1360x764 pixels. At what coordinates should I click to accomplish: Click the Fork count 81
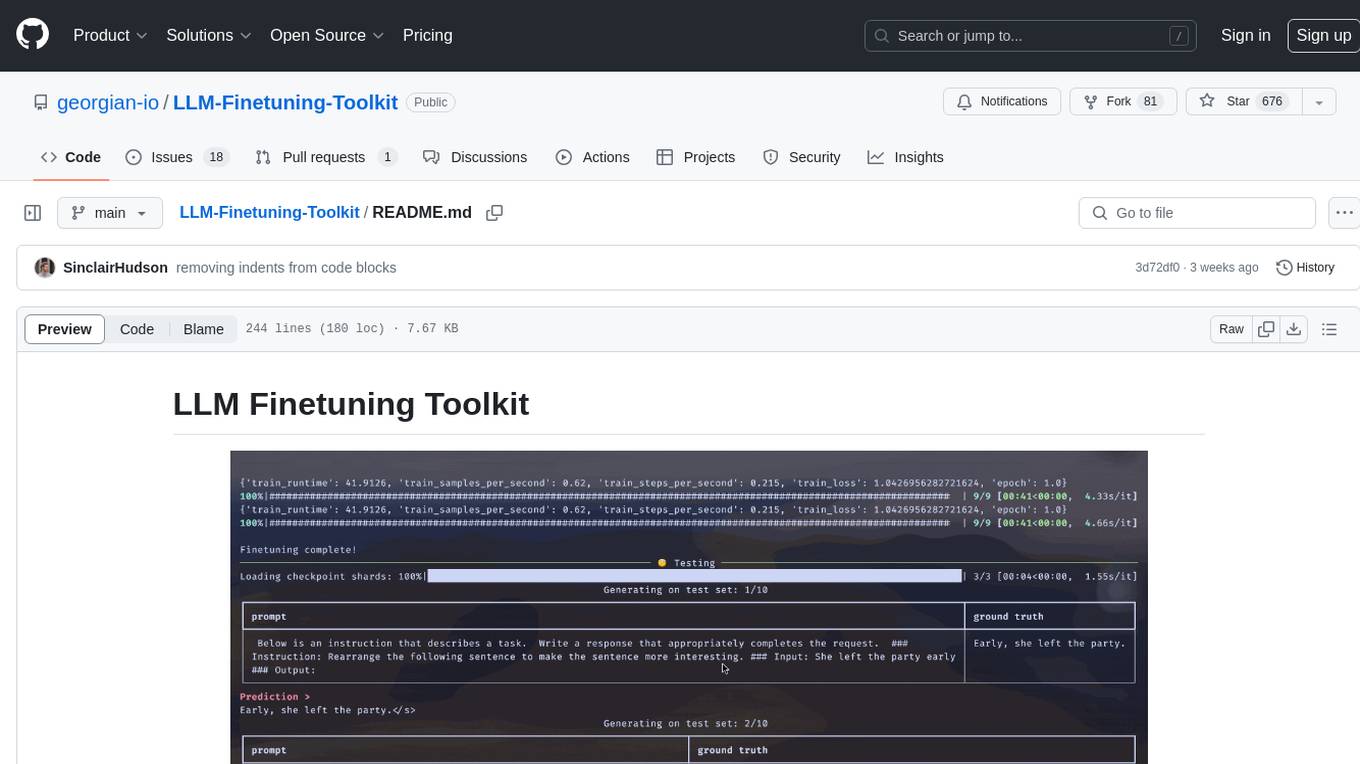point(1150,102)
